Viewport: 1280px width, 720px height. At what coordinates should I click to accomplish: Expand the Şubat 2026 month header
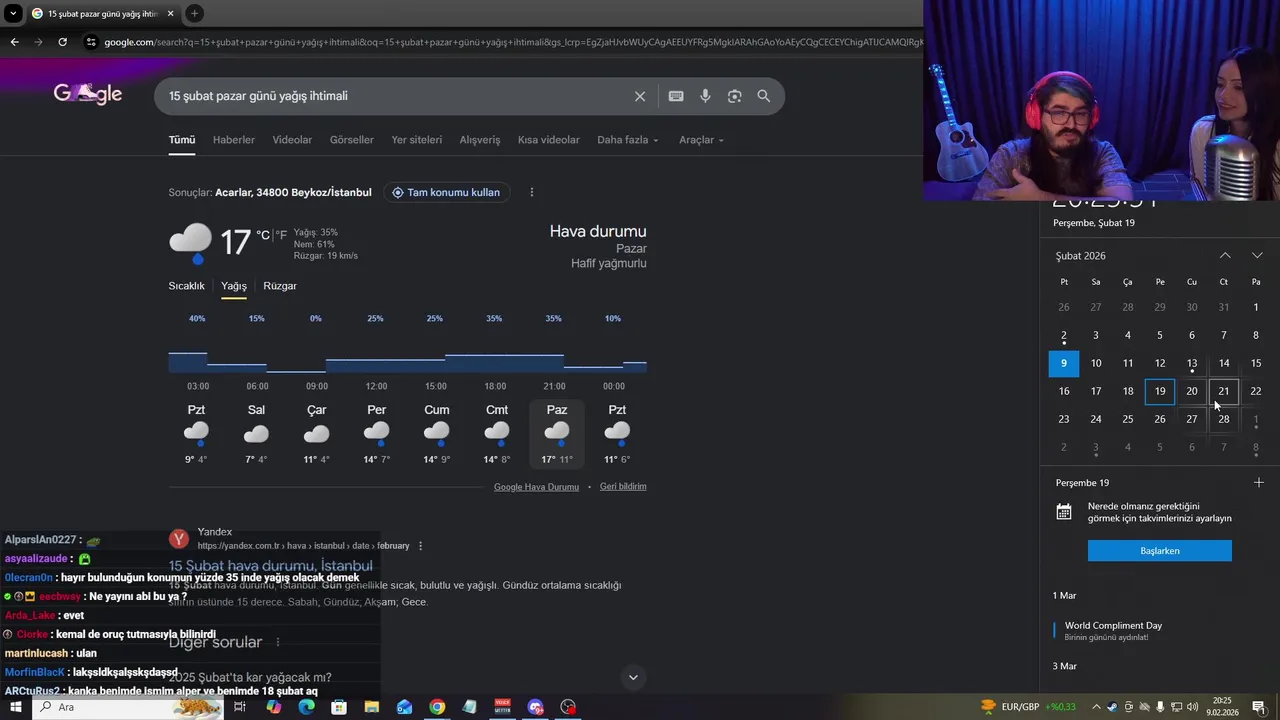click(1081, 256)
